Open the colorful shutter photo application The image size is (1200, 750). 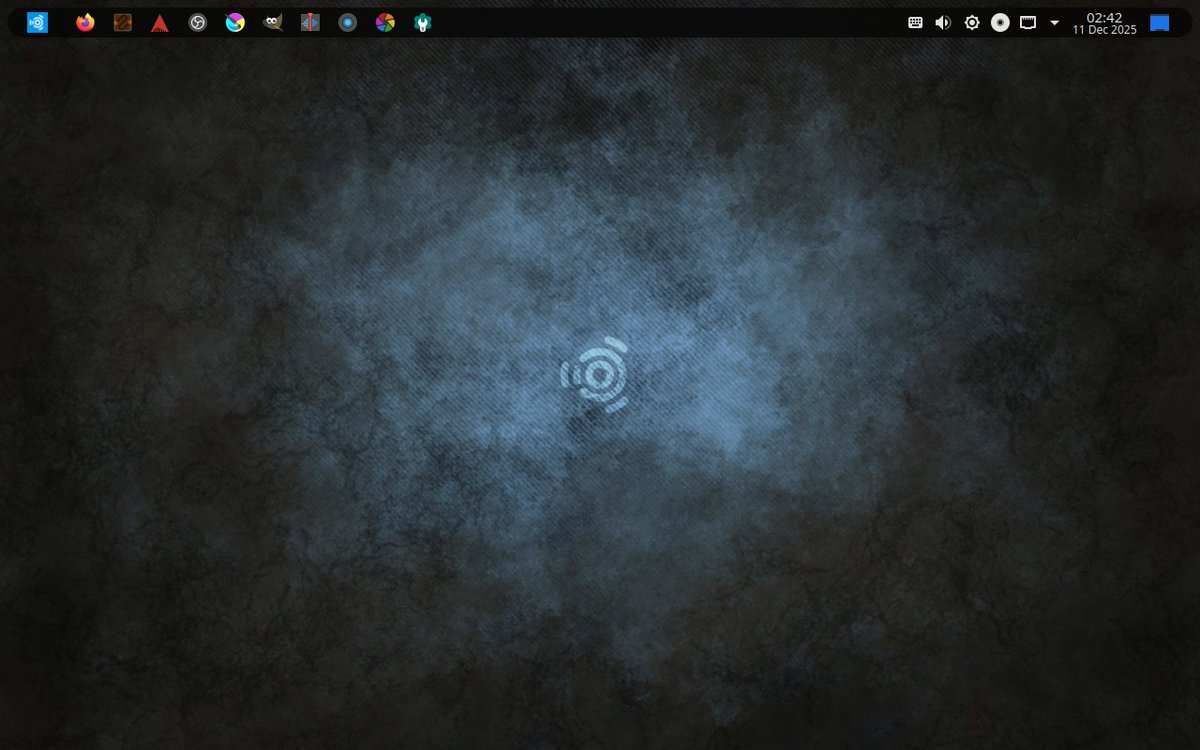[385, 21]
